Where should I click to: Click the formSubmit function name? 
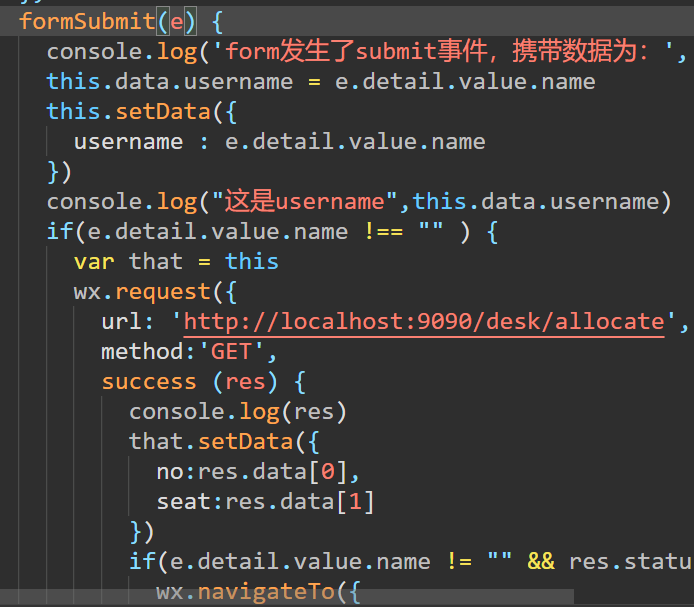pyautogui.click(x=87, y=21)
